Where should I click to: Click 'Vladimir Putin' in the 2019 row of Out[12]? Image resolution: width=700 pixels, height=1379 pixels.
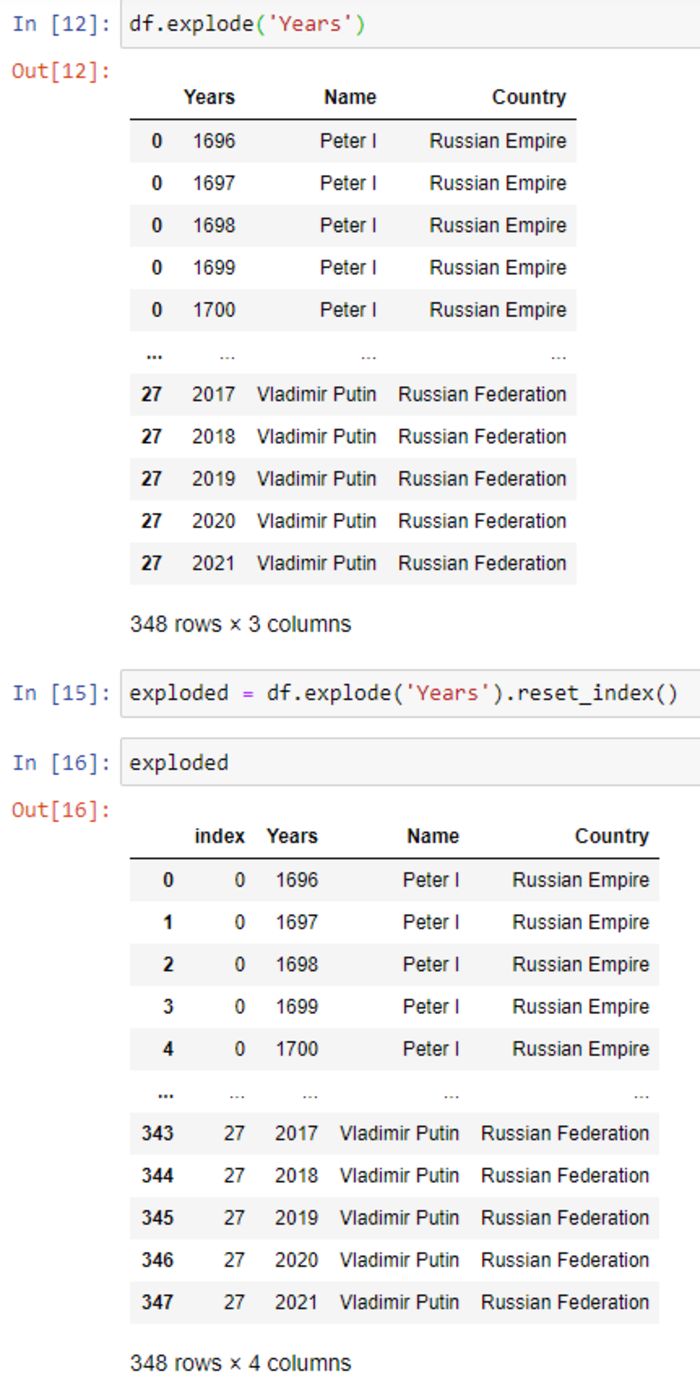[317, 479]
